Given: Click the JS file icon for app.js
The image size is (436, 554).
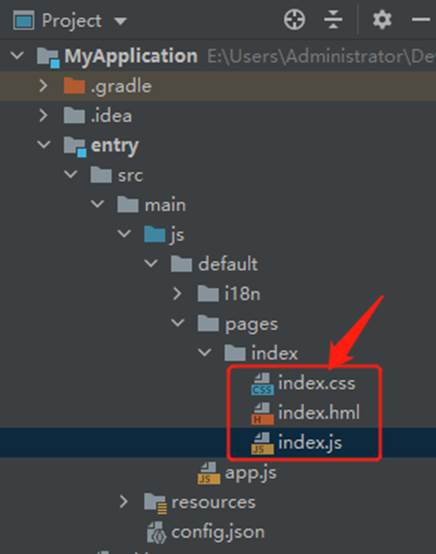Looking at the screenshot, I should (x=208, y=473).
